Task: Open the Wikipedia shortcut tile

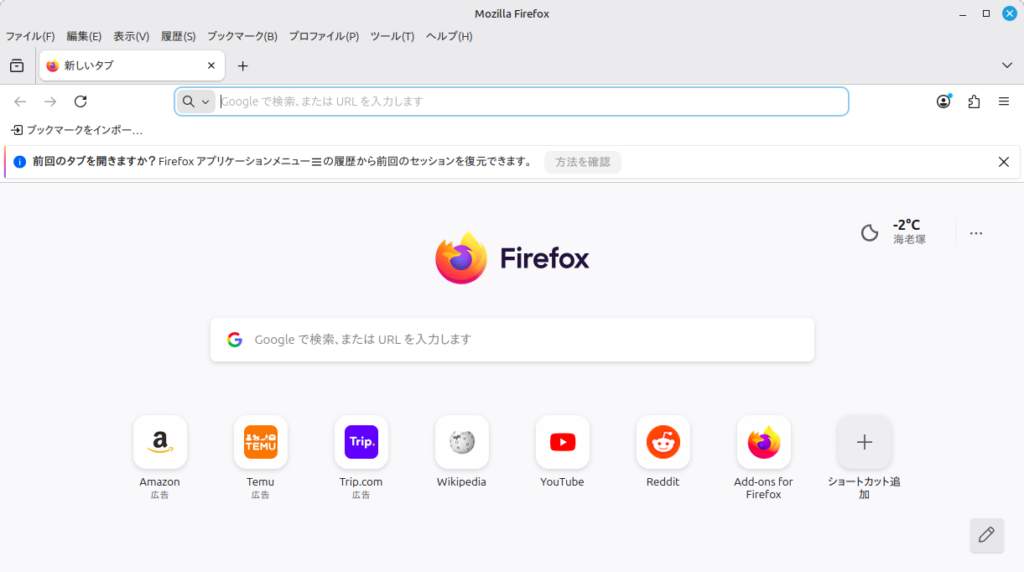Action: pos(462,442)
